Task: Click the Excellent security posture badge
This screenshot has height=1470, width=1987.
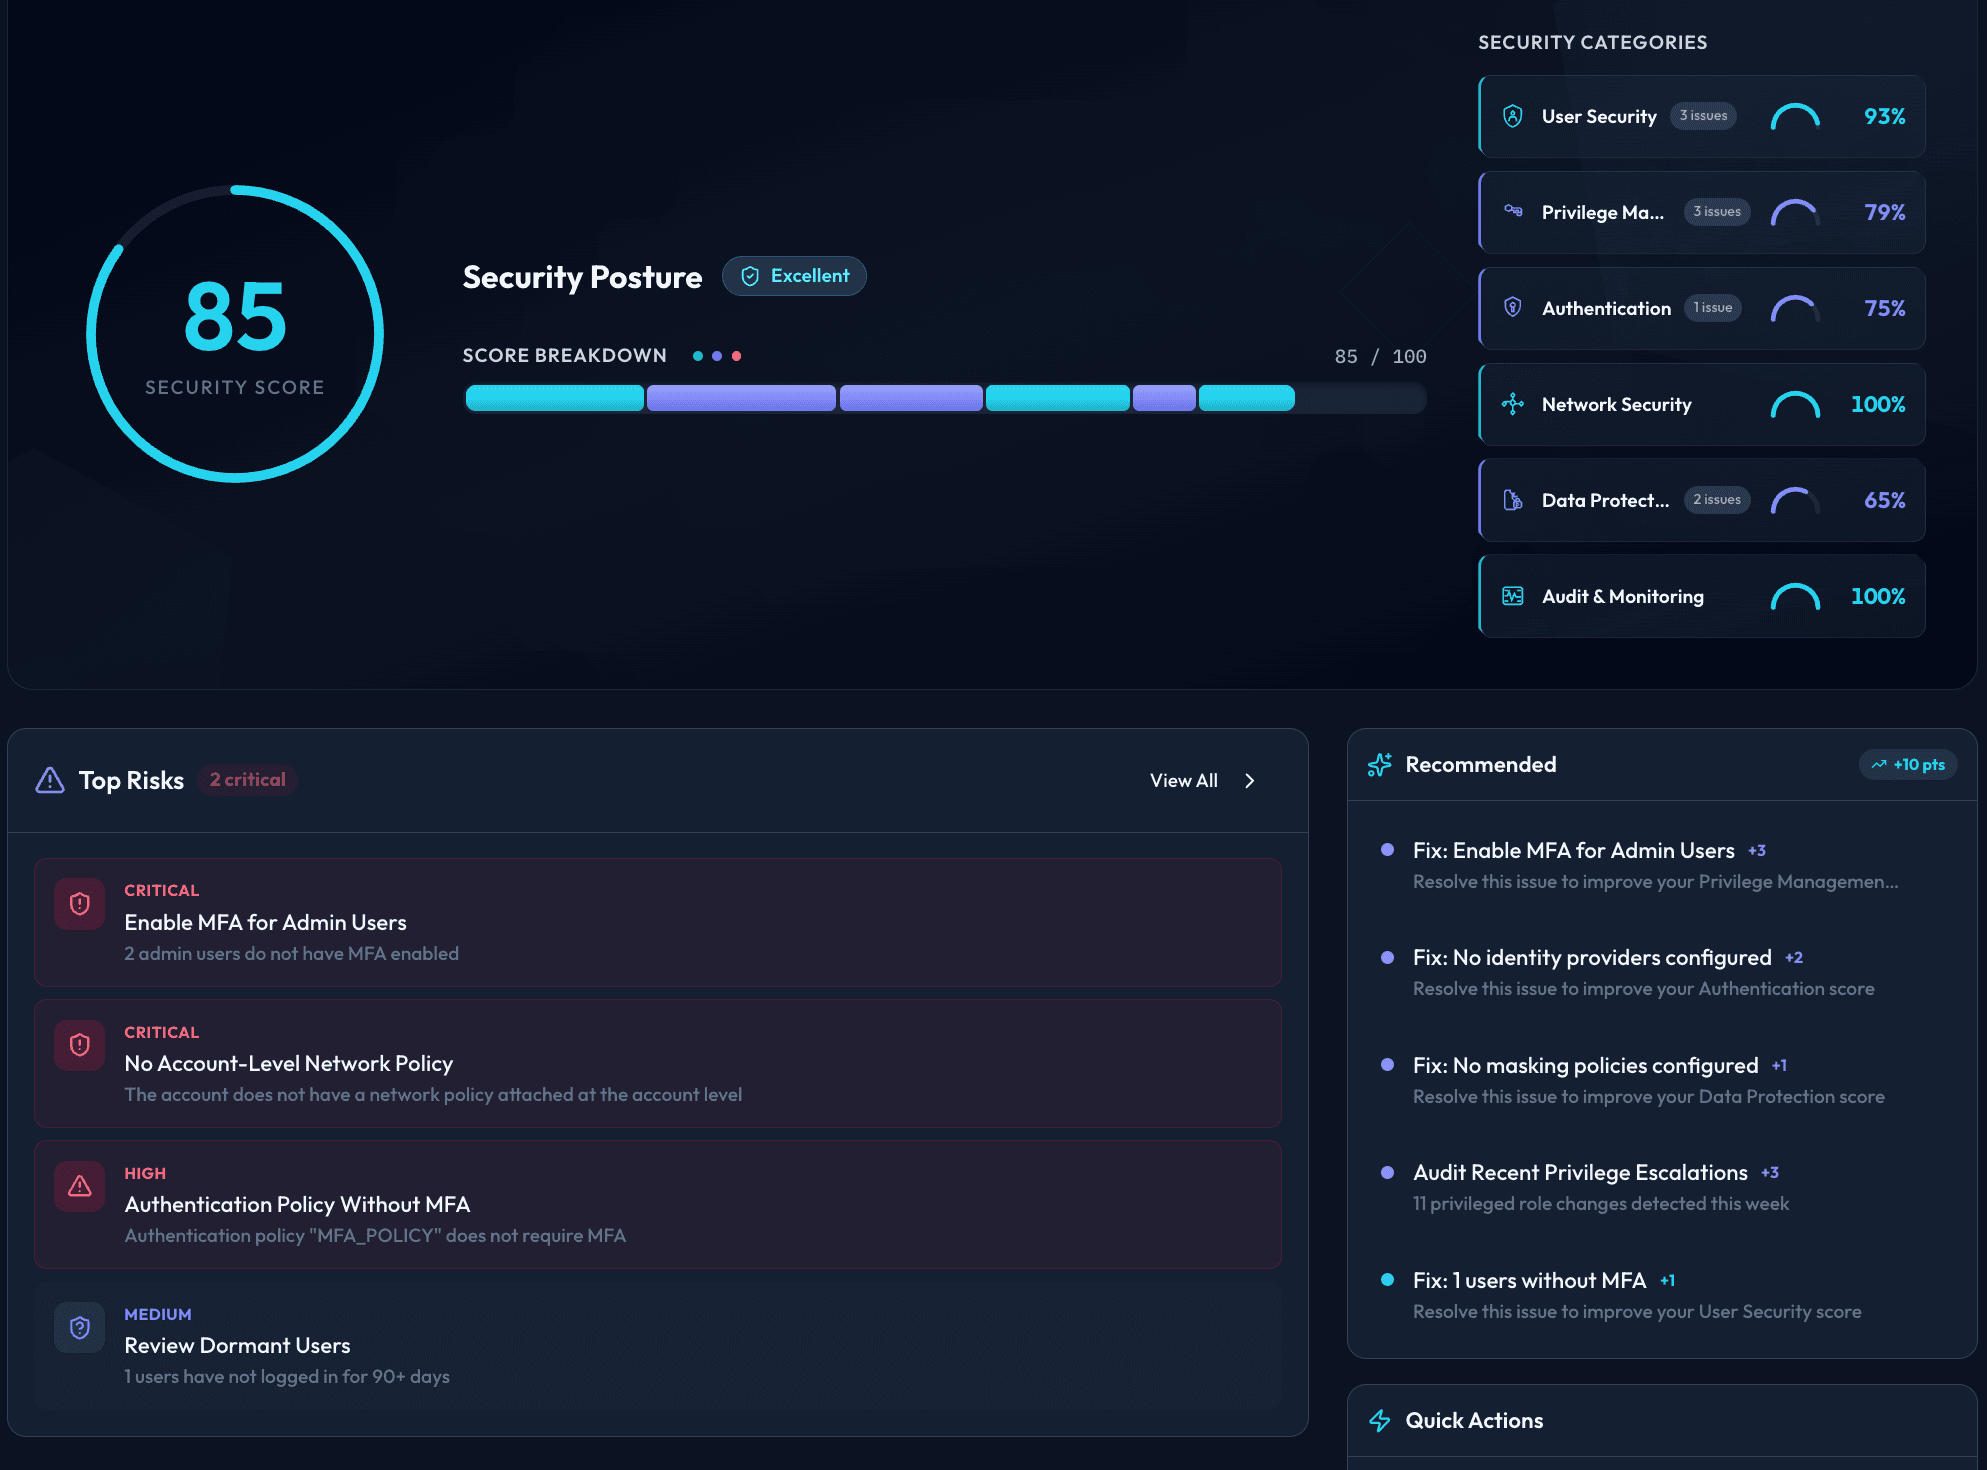Action: [x=794, y=276]
